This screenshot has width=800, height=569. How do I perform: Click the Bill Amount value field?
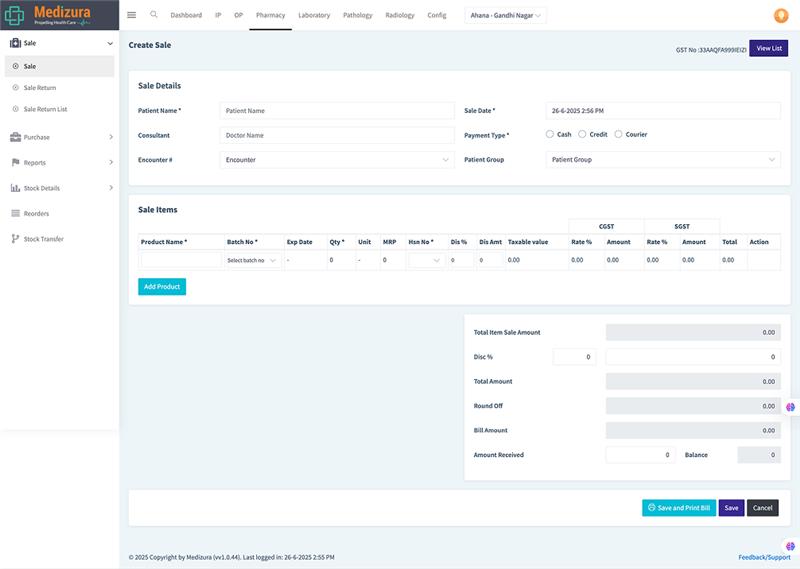693,430
